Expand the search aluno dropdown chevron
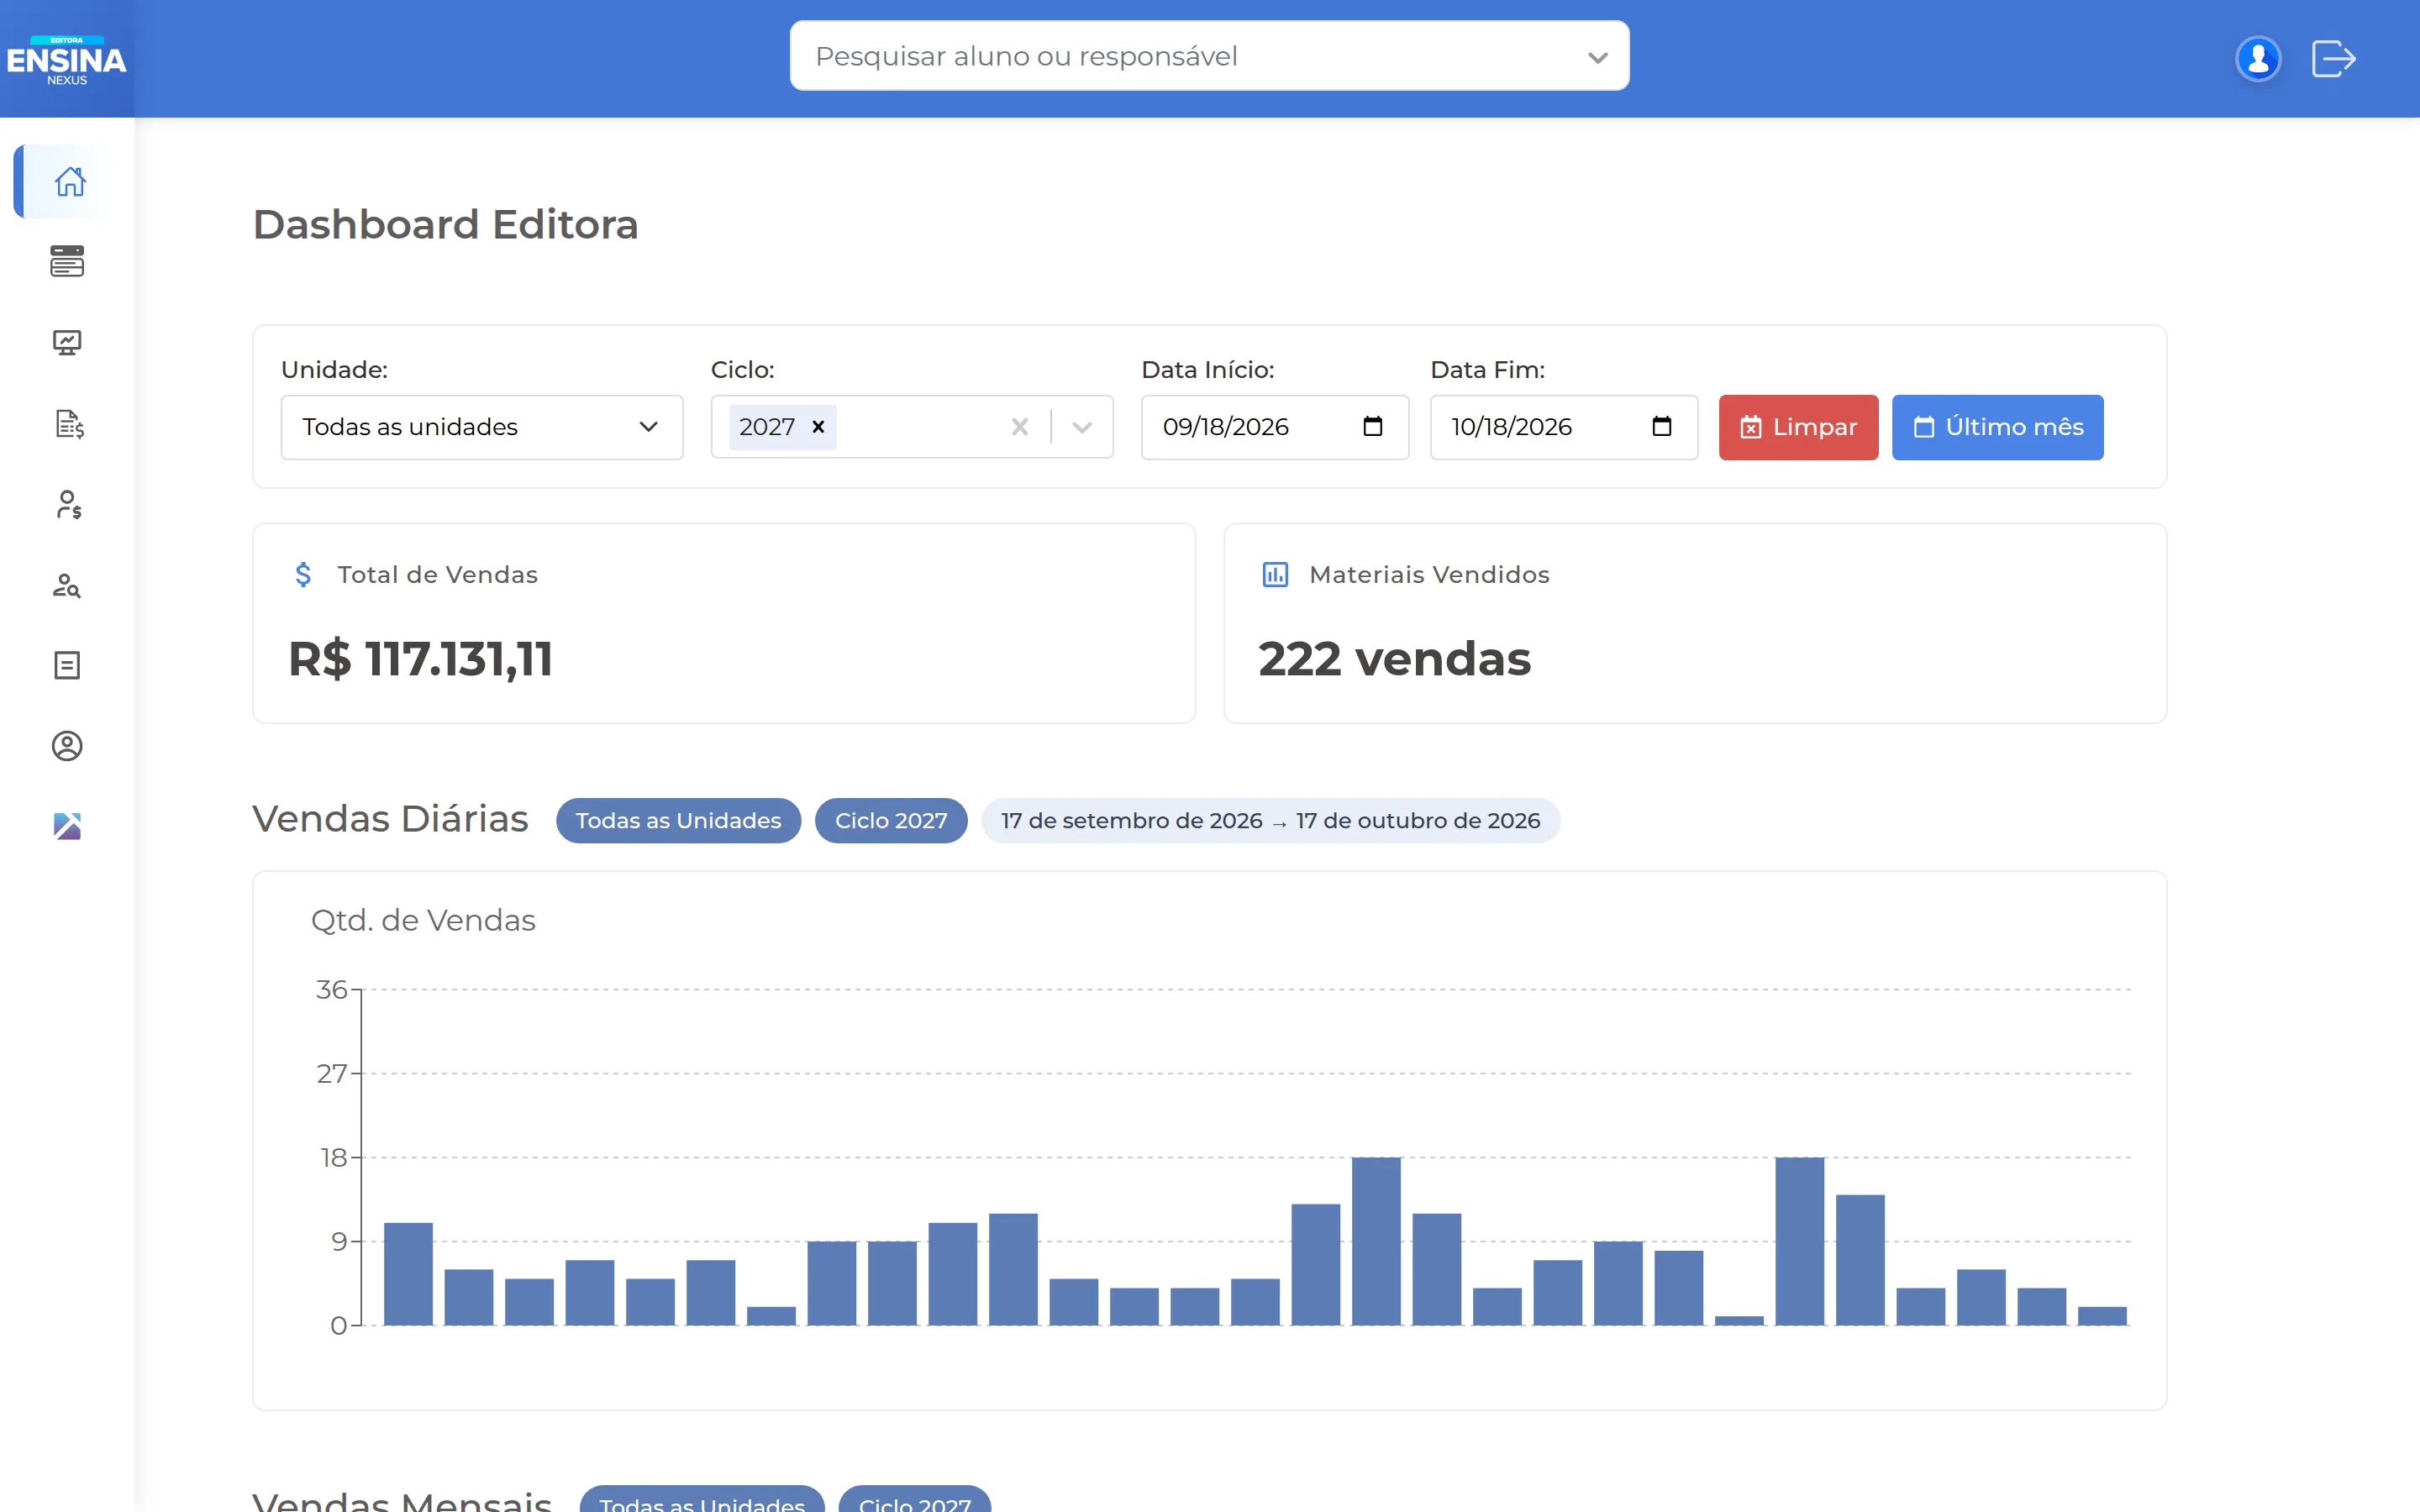The image size is (2420, 1512). (1597, 57)
